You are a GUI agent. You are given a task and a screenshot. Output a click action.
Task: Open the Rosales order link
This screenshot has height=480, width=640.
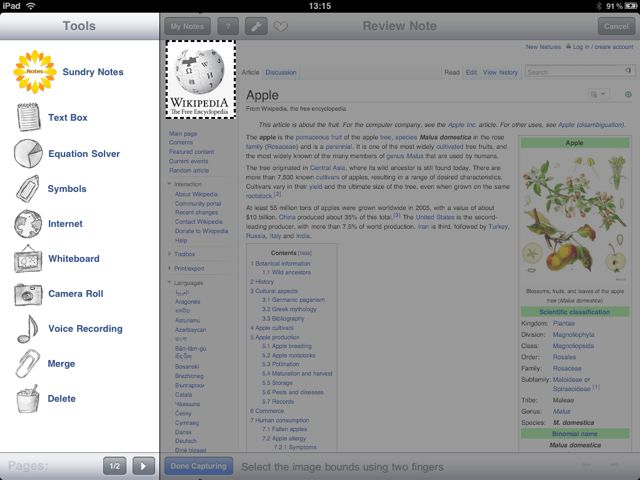(564, 357)
